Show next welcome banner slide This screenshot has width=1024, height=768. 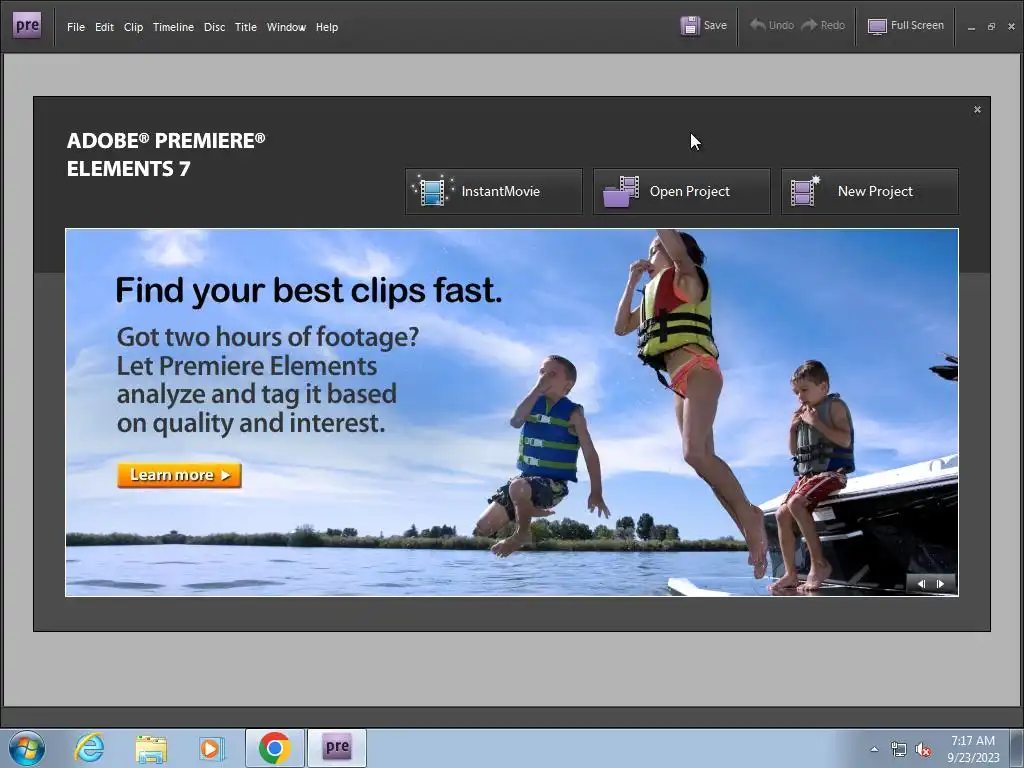940,584
